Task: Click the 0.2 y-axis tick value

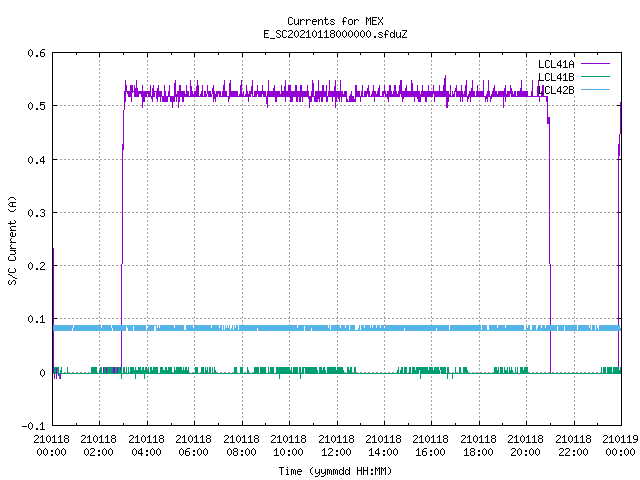Action: coord(36,266)
